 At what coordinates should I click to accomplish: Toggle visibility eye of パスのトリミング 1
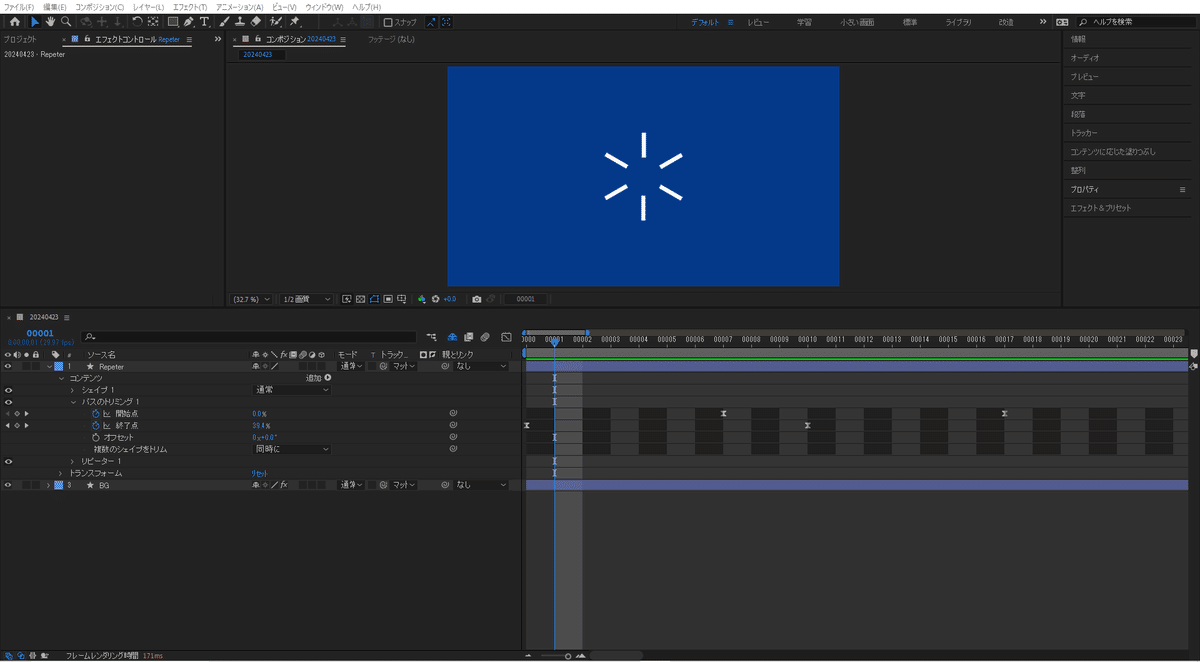coord(8,402)
